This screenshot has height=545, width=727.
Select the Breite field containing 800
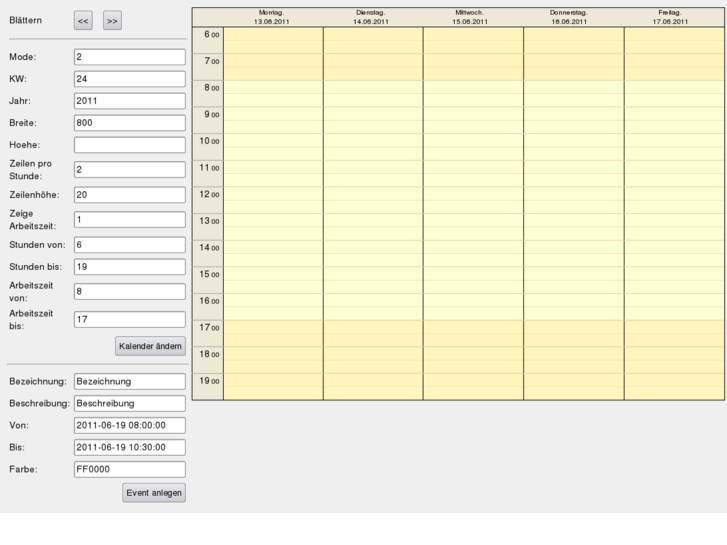pos(130,123)
